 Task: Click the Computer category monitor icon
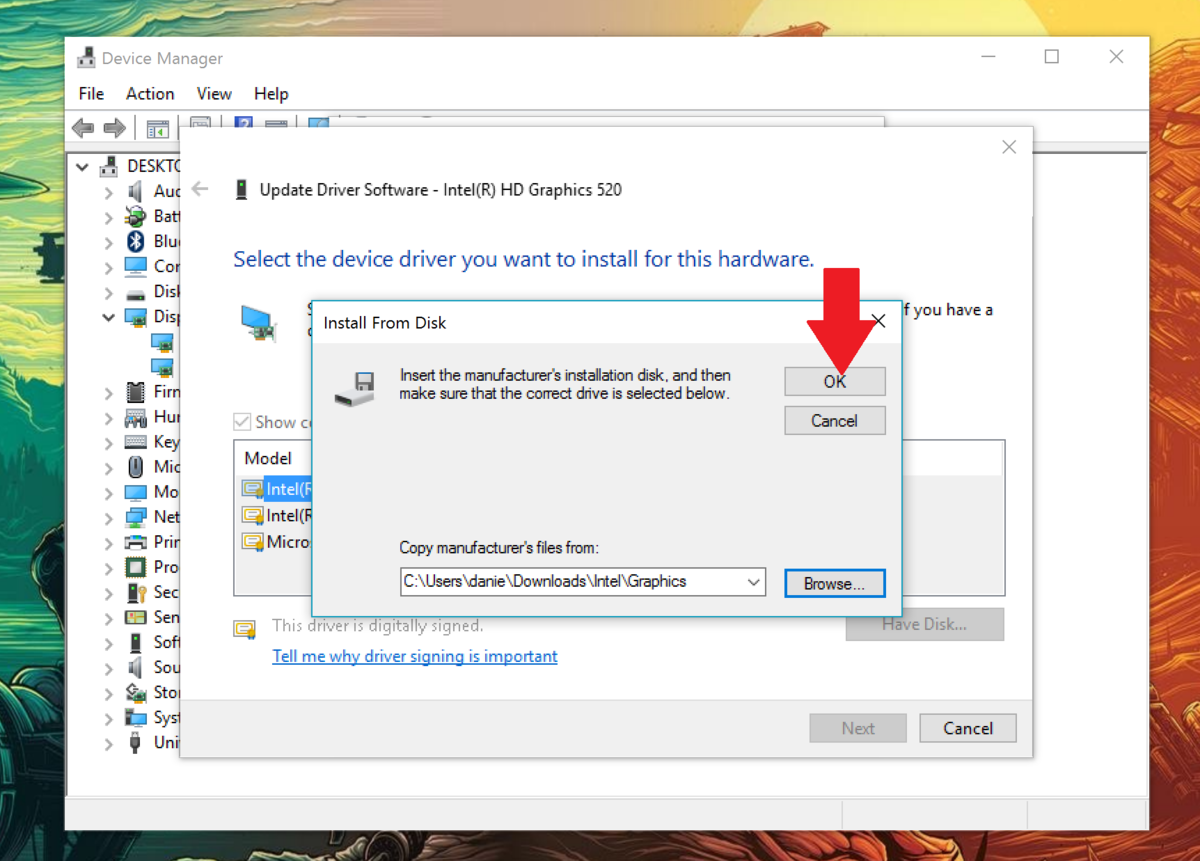tap(136, 266)
